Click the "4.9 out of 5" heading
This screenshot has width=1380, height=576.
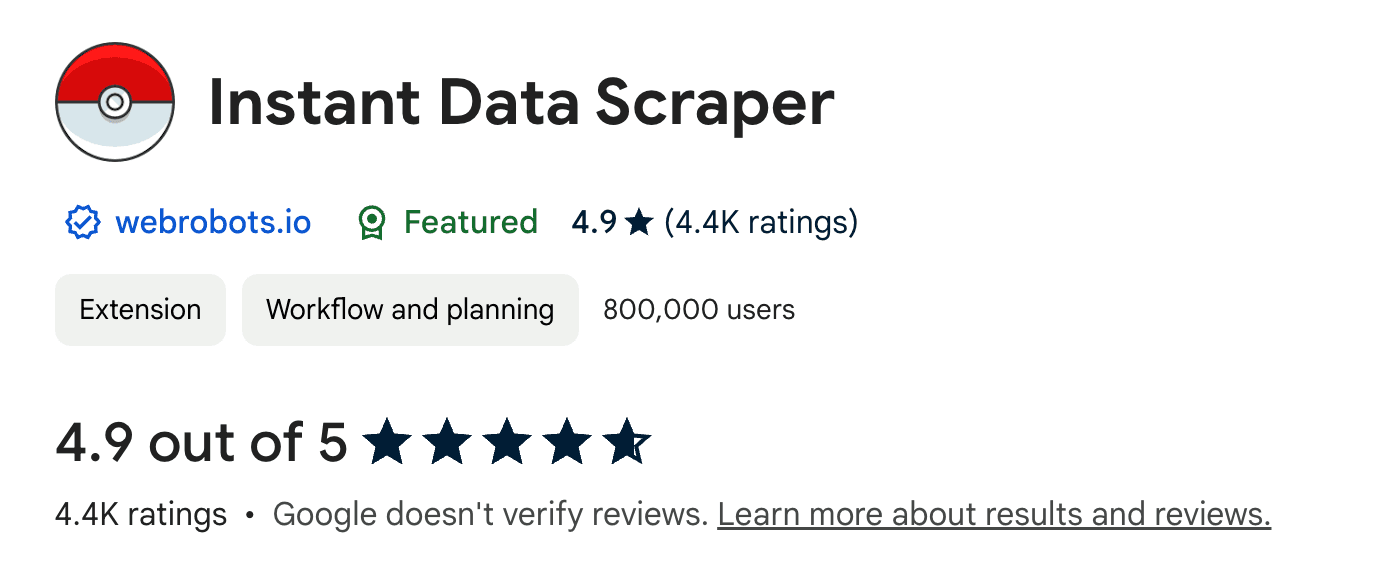click(201, 443)
